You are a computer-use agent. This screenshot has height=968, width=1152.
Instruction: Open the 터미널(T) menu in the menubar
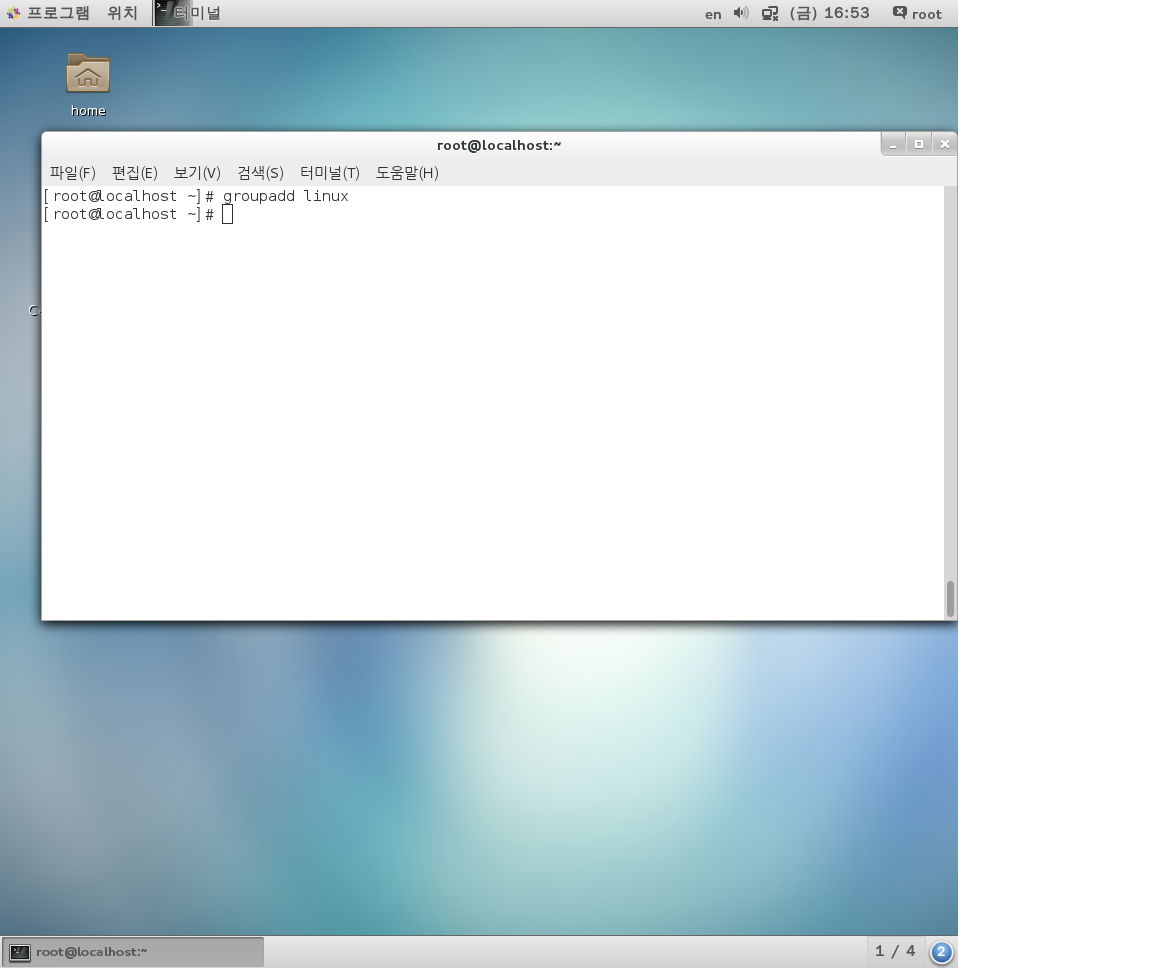[x=329, y=173]
